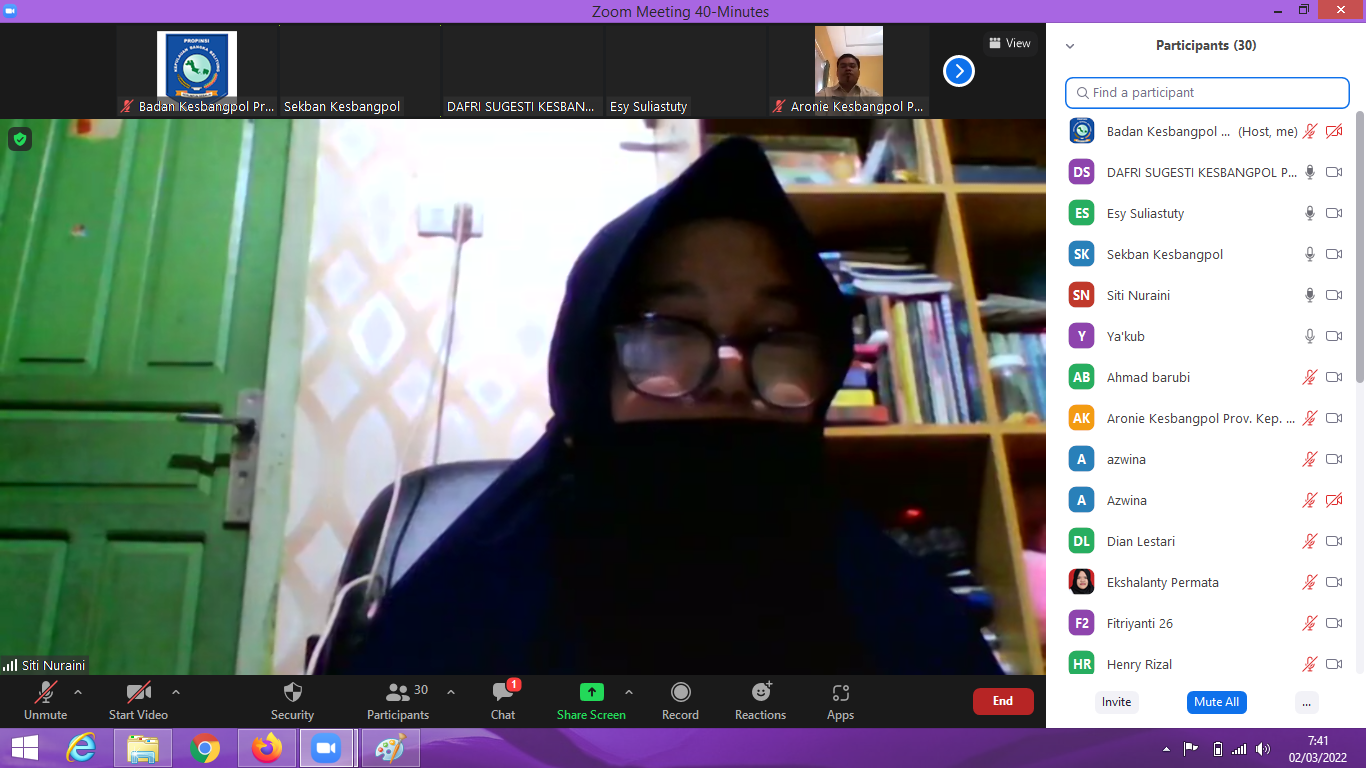Open Paint from the Windows taskbar
Viewport: 1366px width, 768px height.
[390, 748]
